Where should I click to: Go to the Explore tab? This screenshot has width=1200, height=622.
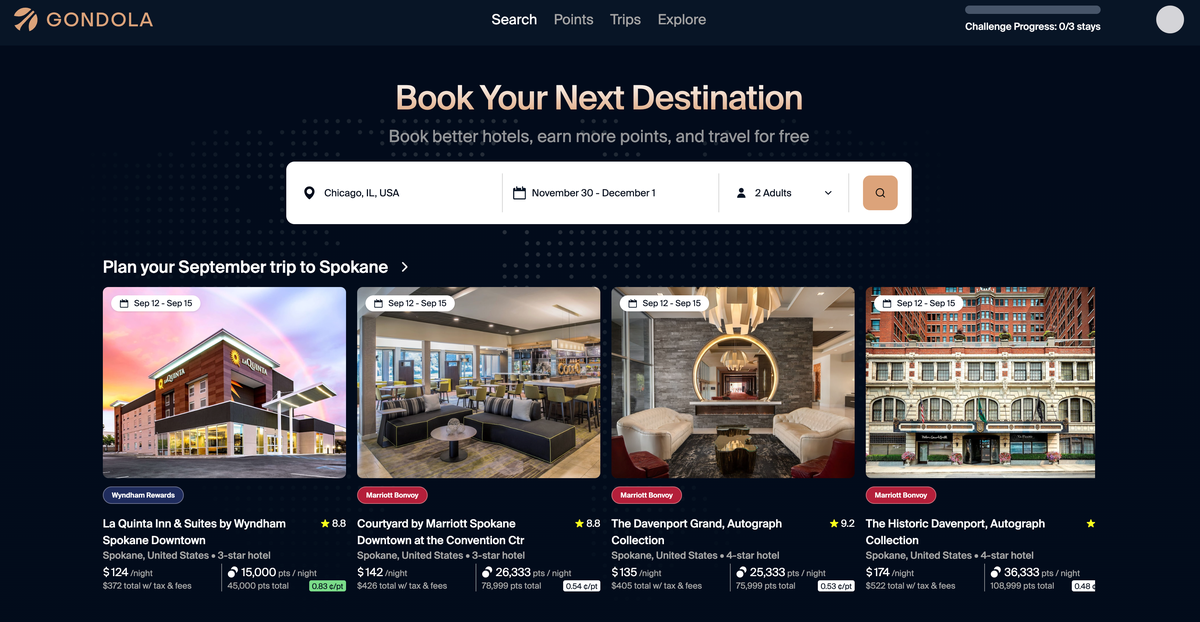[x=682, y=19]
